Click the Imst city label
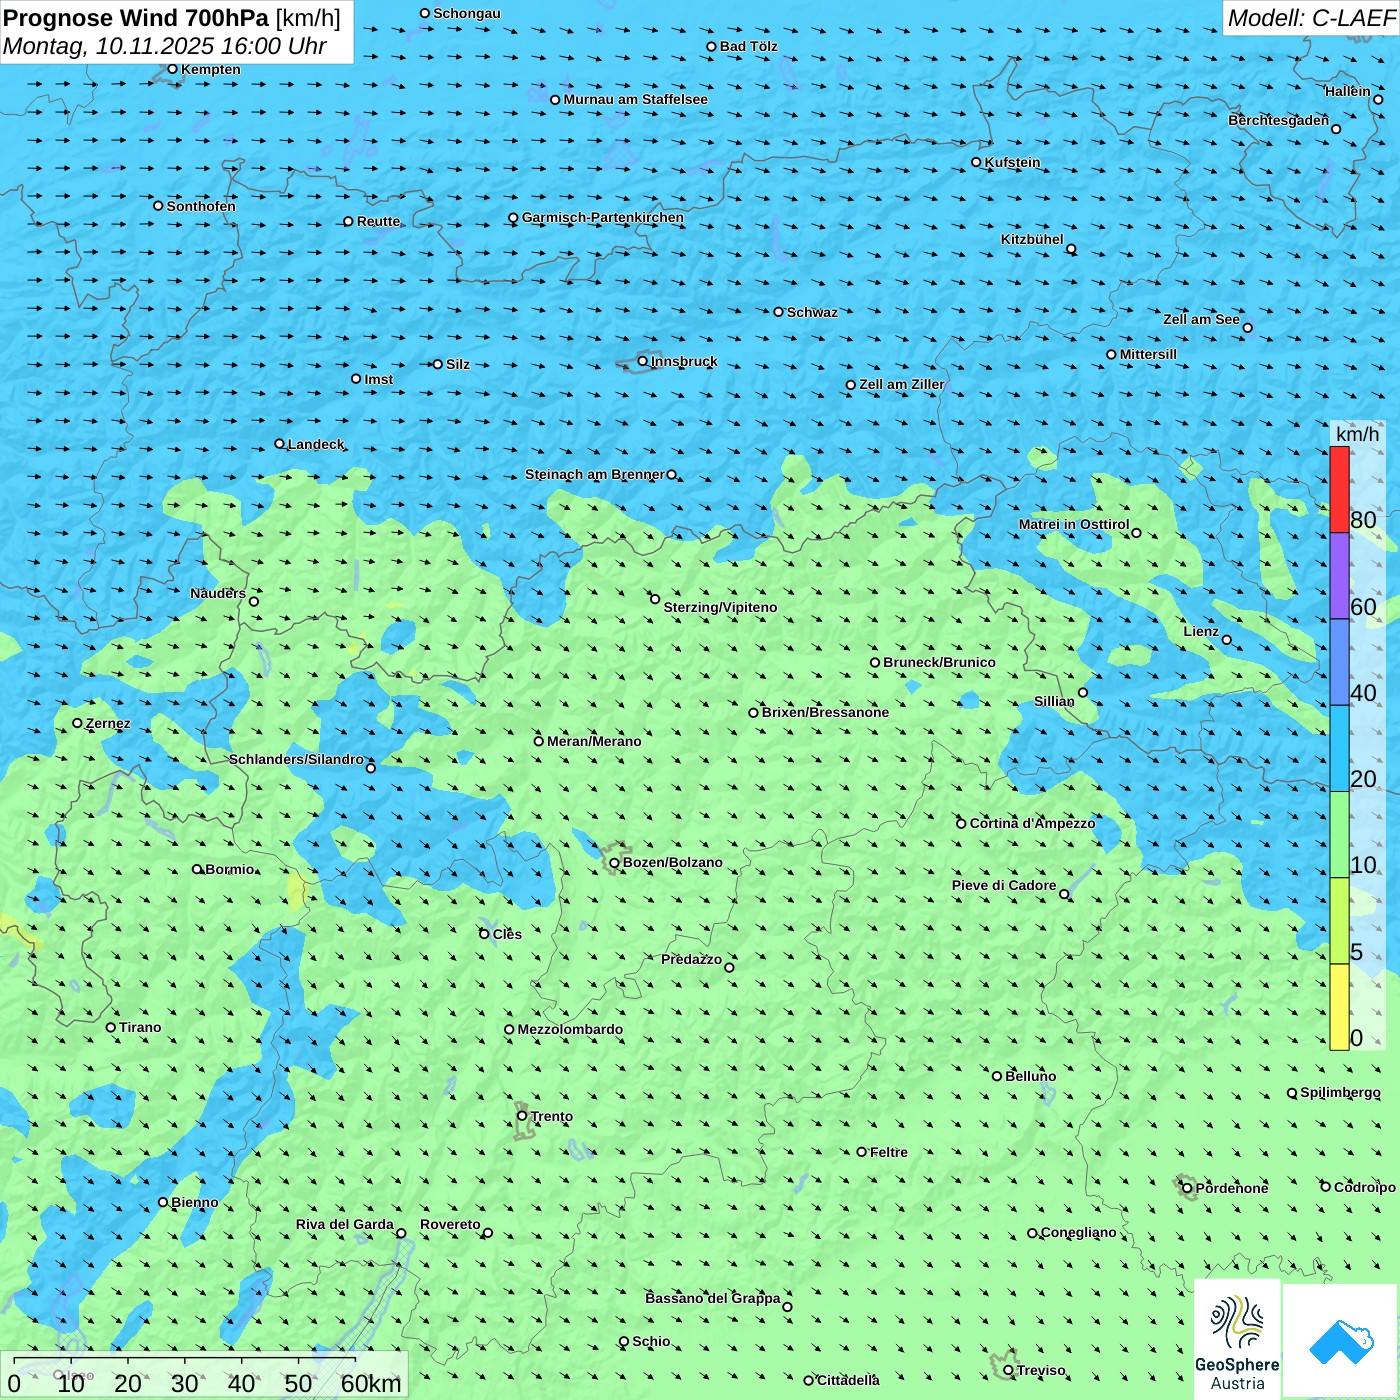Image resolution: width=1400 pixels, height=1400 pixels. coord(378,379)
